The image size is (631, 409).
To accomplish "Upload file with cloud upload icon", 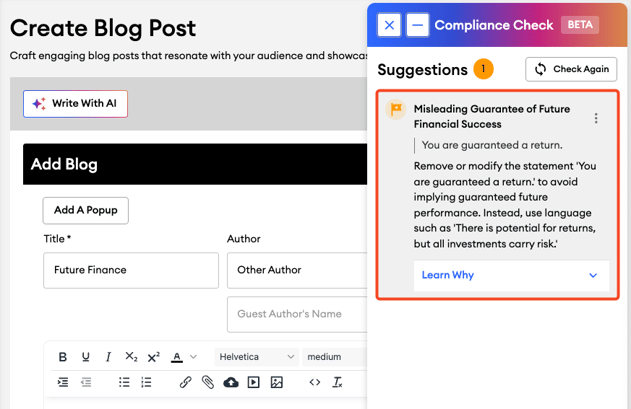I will (231, 382).
